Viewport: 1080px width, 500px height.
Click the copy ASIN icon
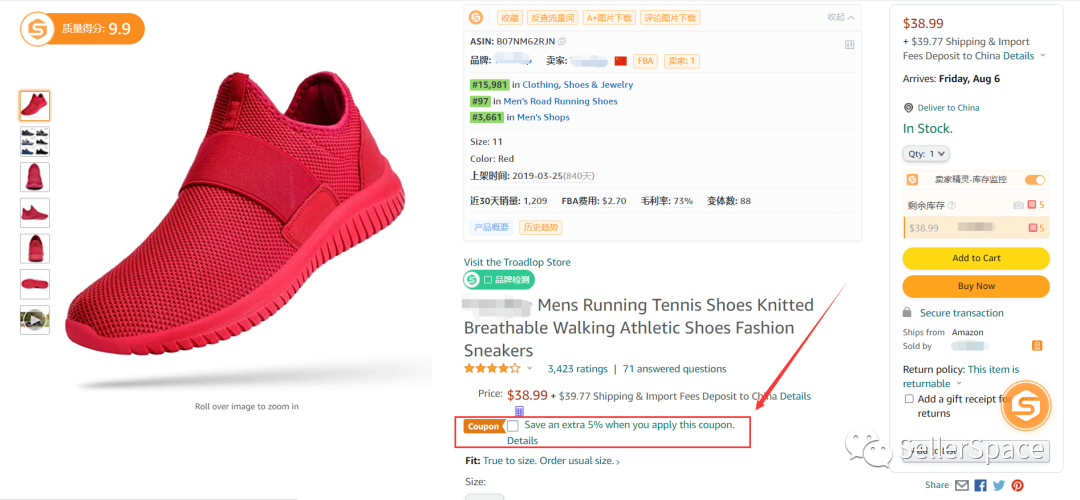[562, 41]
